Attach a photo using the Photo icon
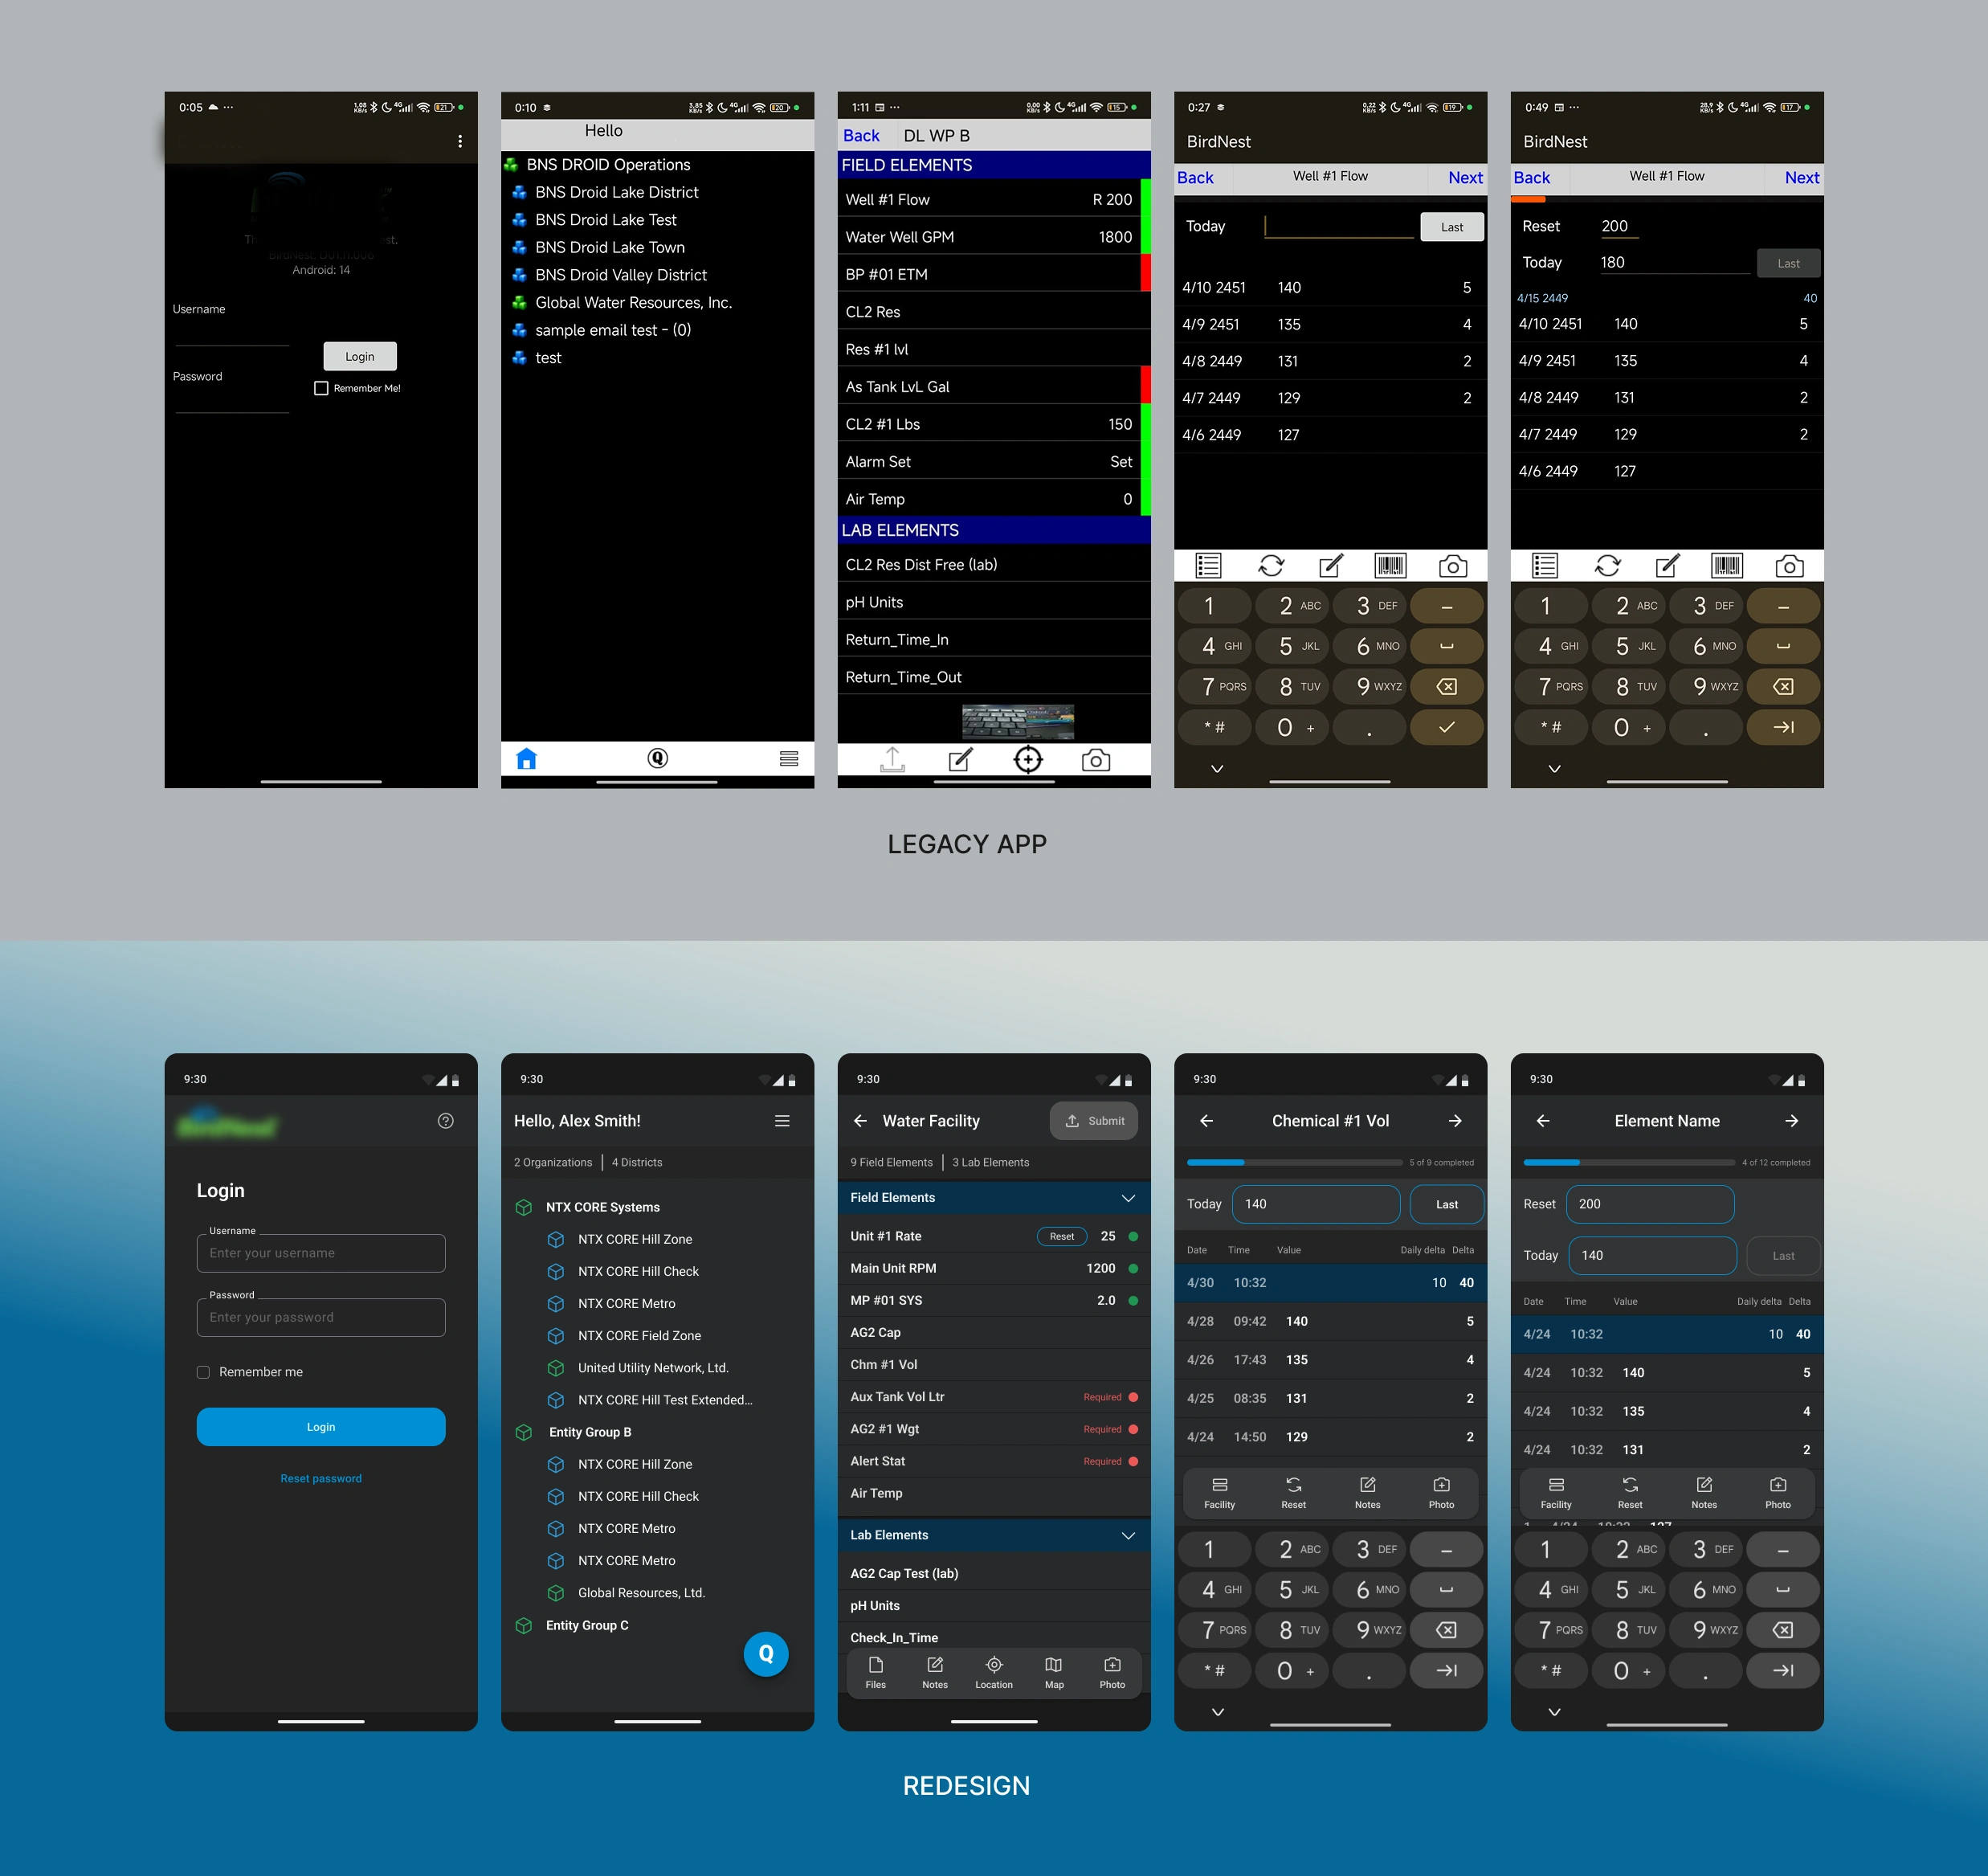1988x1876 pixels. click(1113, 1672)
